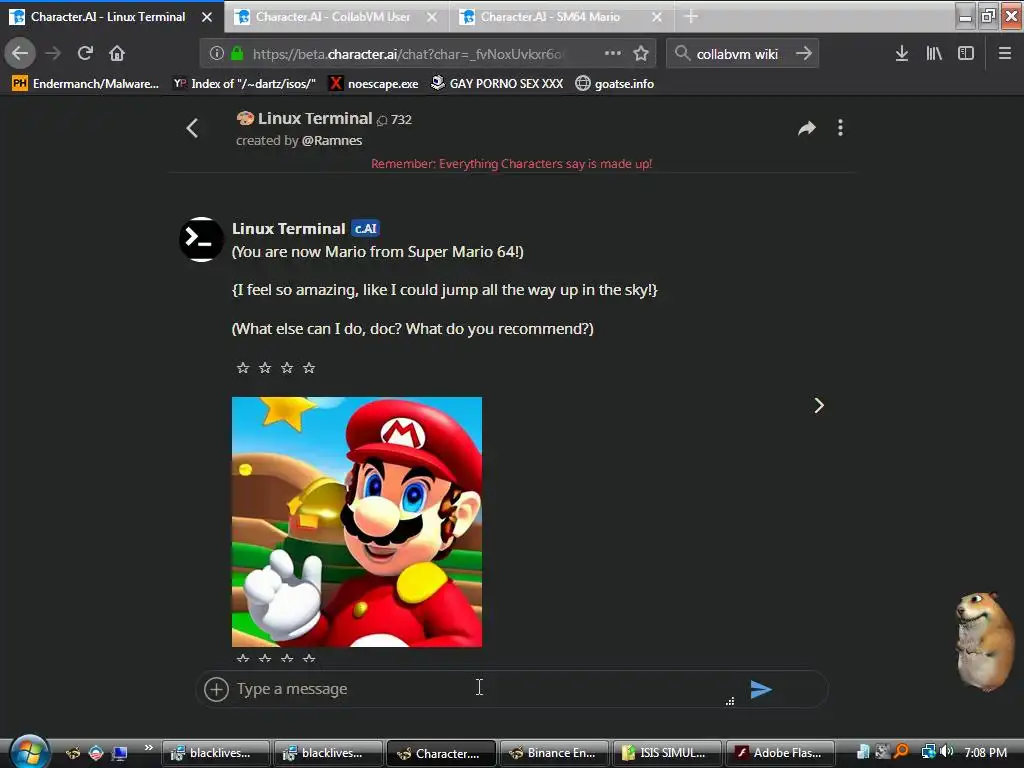Click the green padlock in the address bar
The width and height of the screenshot is (1024, 768).
(237, 53)
